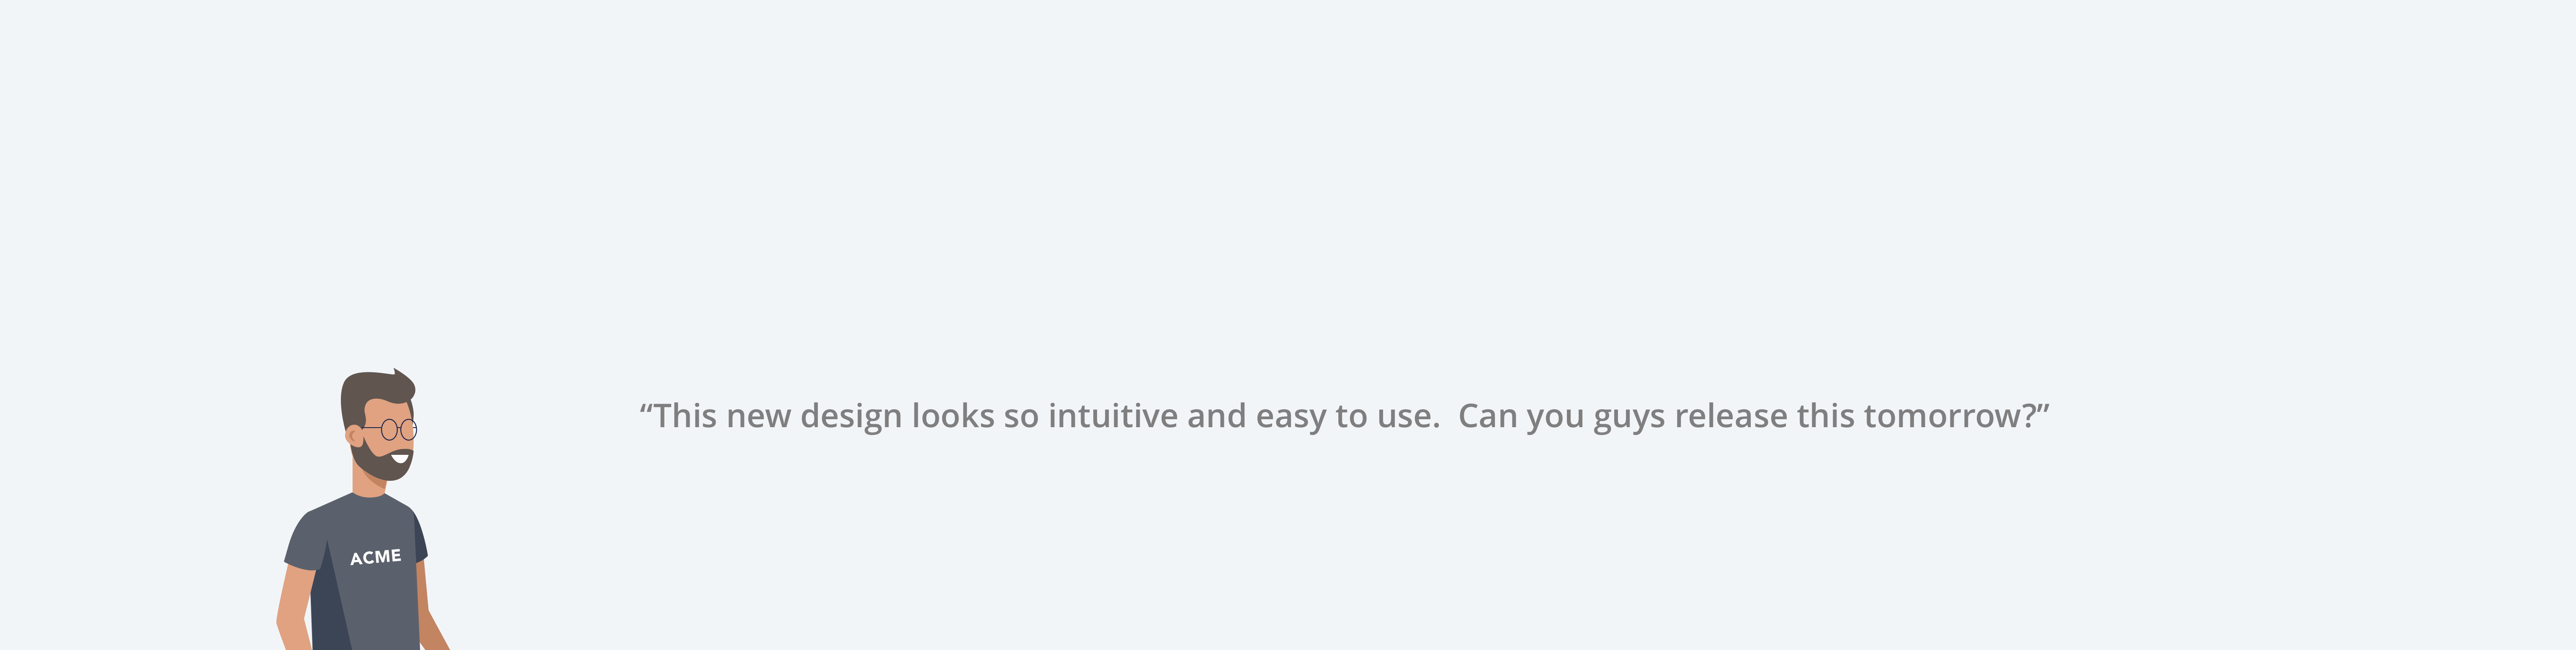The image size is (2576, 650).
Task: Click the man's bare forearm beside the shirt
Action: coord(294,610)
